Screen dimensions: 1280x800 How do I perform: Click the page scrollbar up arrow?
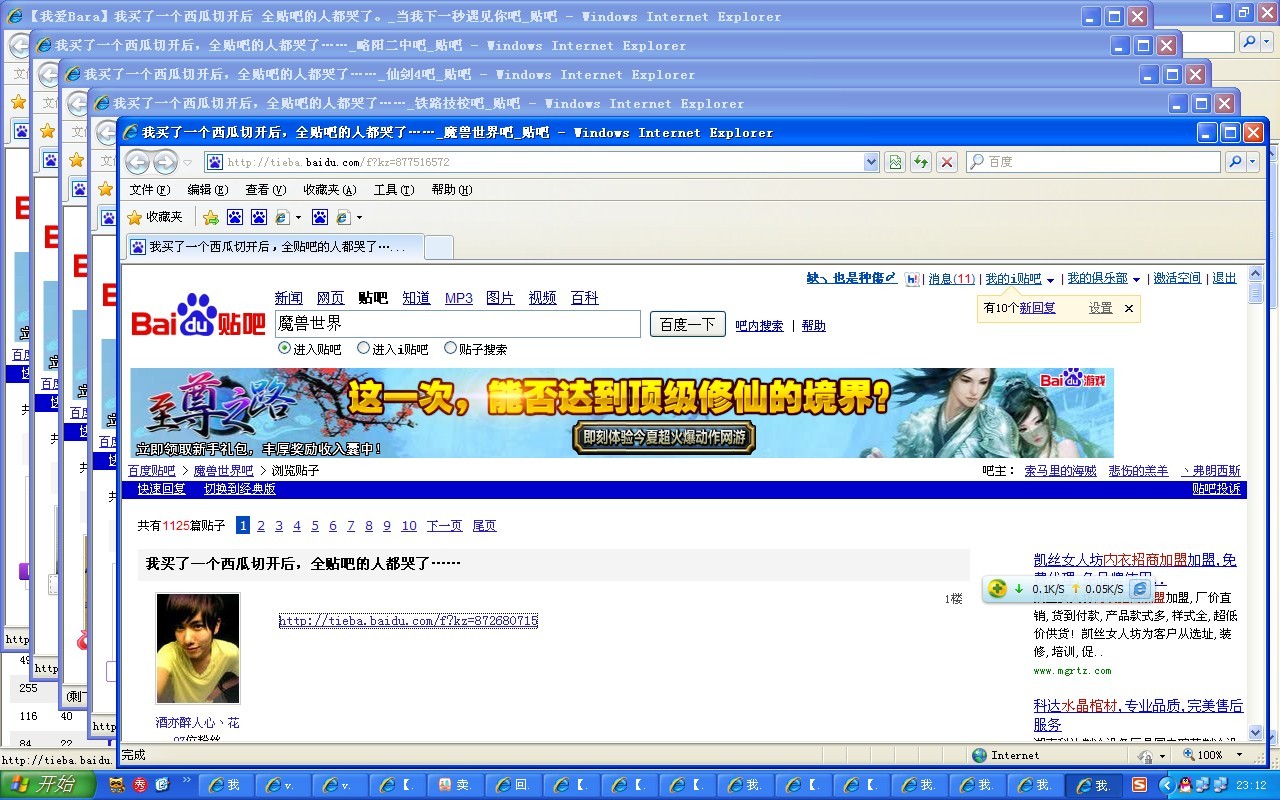(x=1256, y=275)
